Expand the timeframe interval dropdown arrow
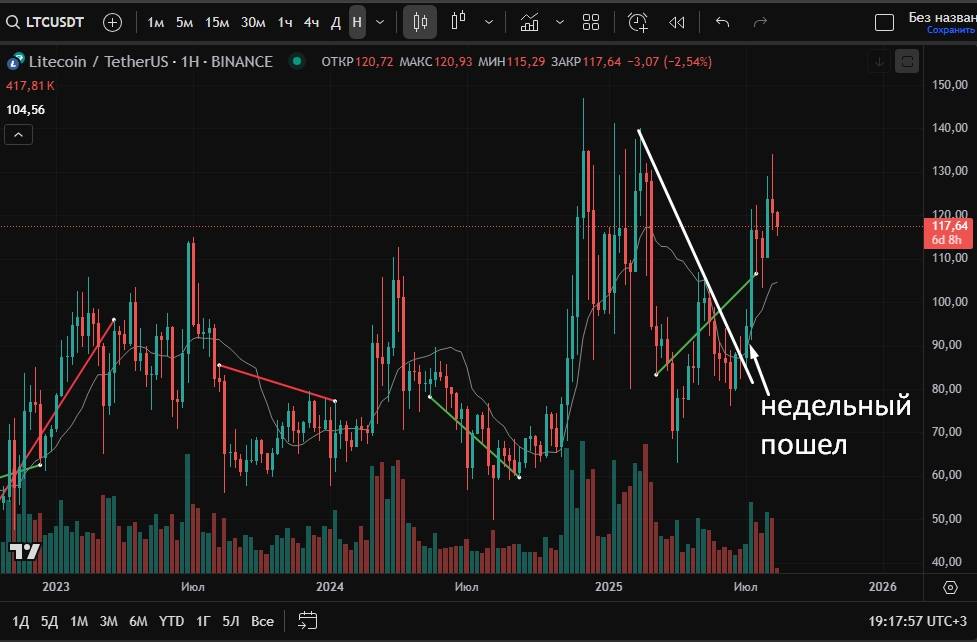The height and width of the screenshot is (642, 977). [380, 22]
